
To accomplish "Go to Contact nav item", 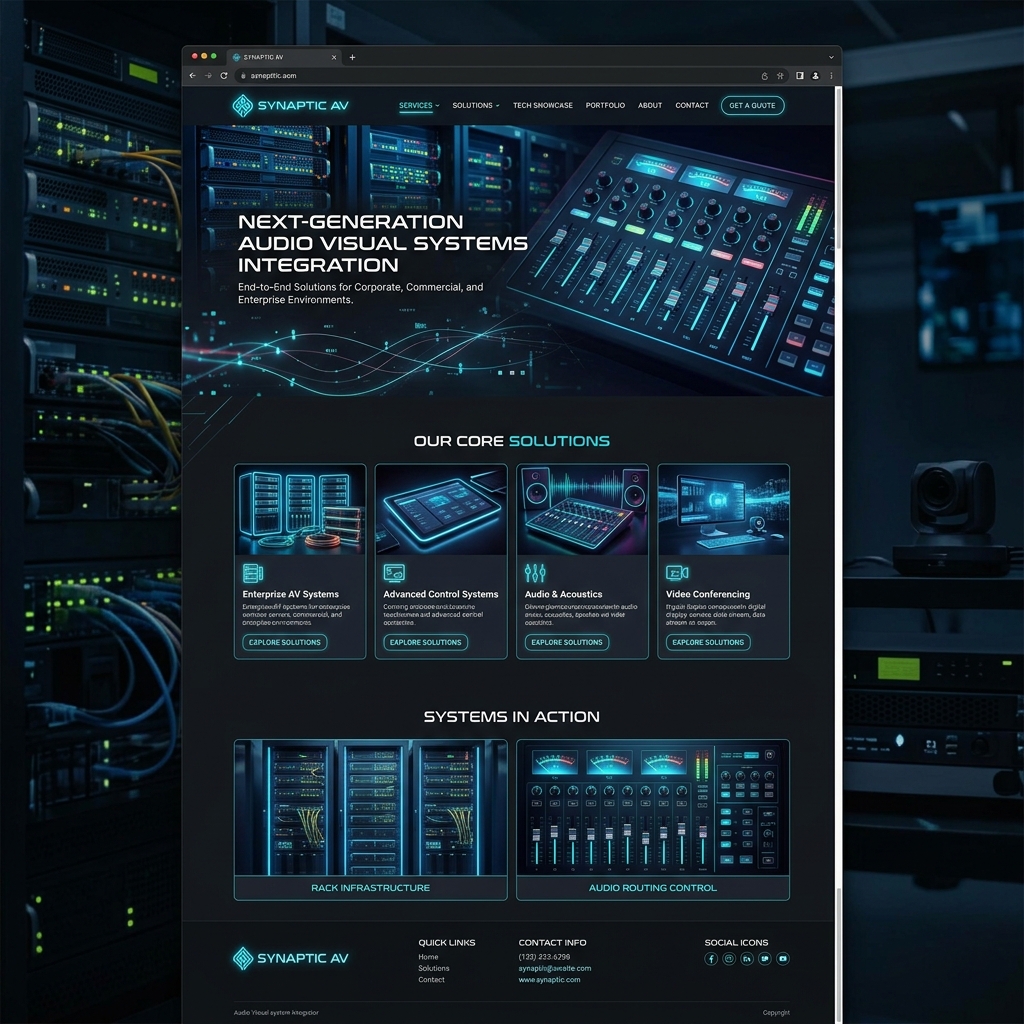I will (692, 105).
